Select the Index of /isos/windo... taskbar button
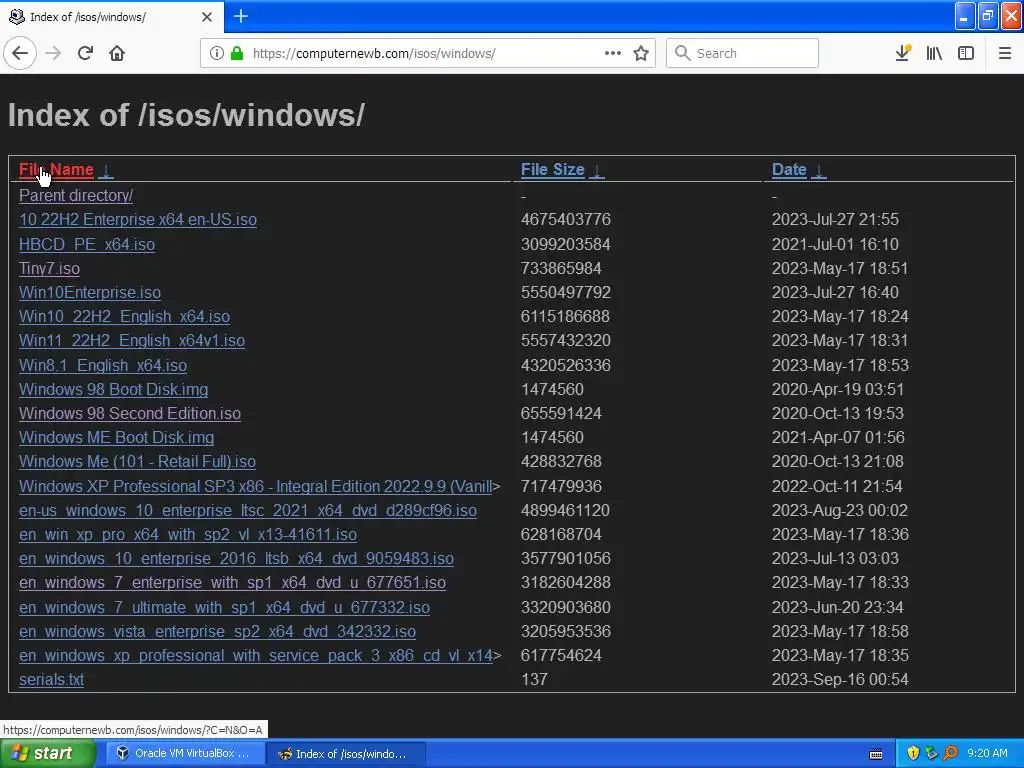This screenshot has width=1024, height=768. (346, 754)
